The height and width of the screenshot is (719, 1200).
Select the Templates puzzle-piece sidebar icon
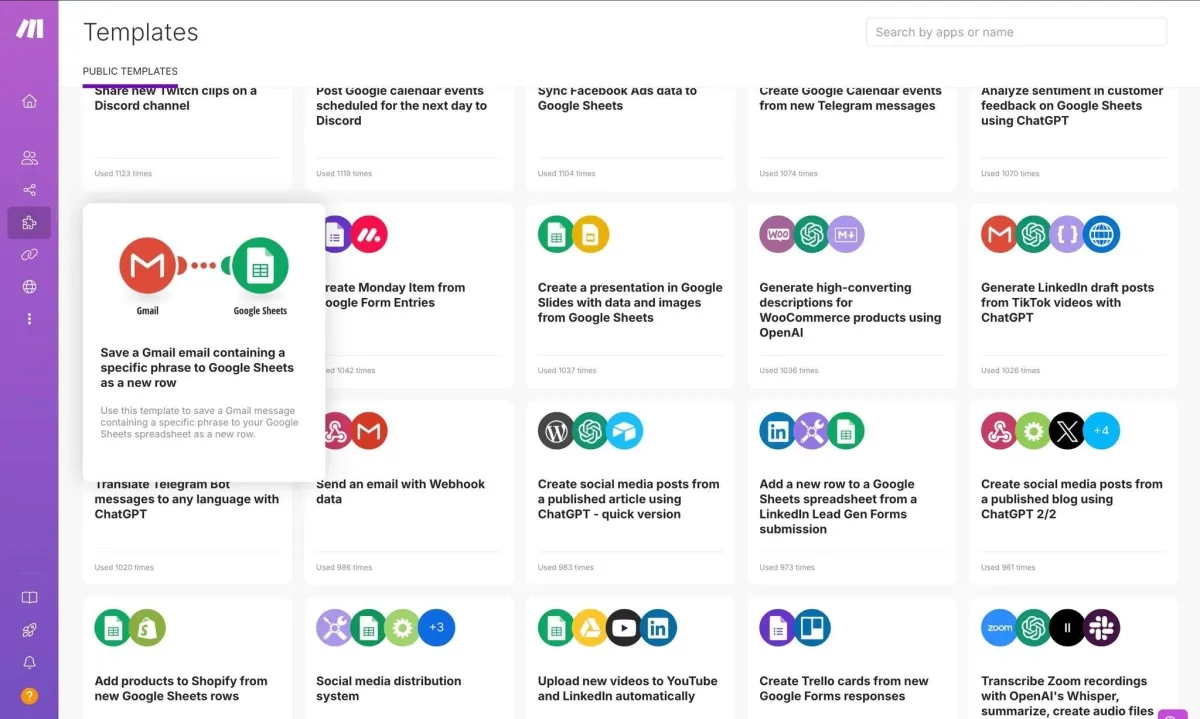(29, 223)
